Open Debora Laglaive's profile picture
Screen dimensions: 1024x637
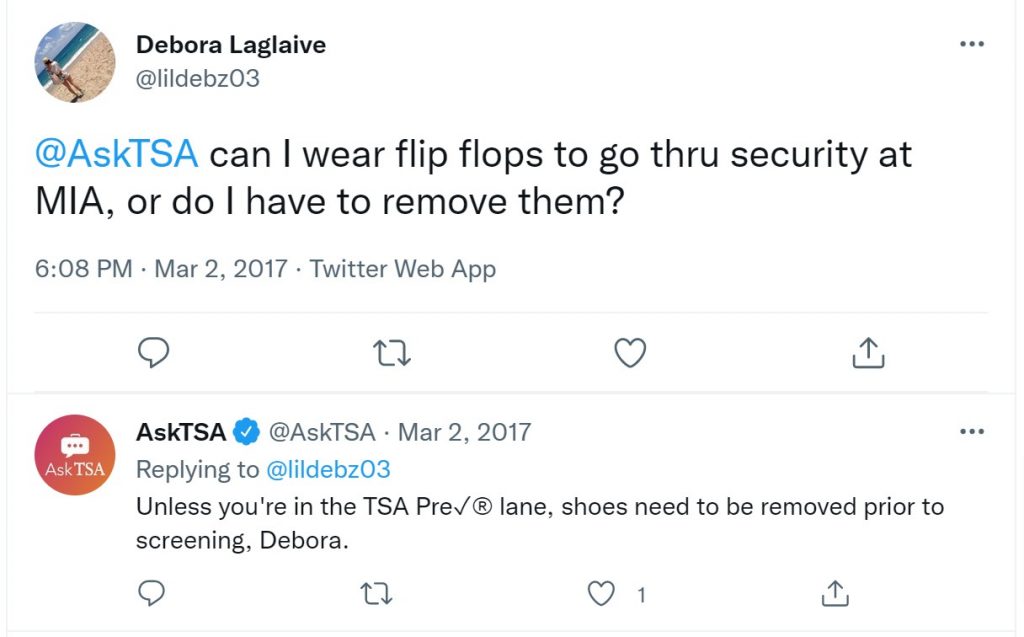(x=75, y=63)
